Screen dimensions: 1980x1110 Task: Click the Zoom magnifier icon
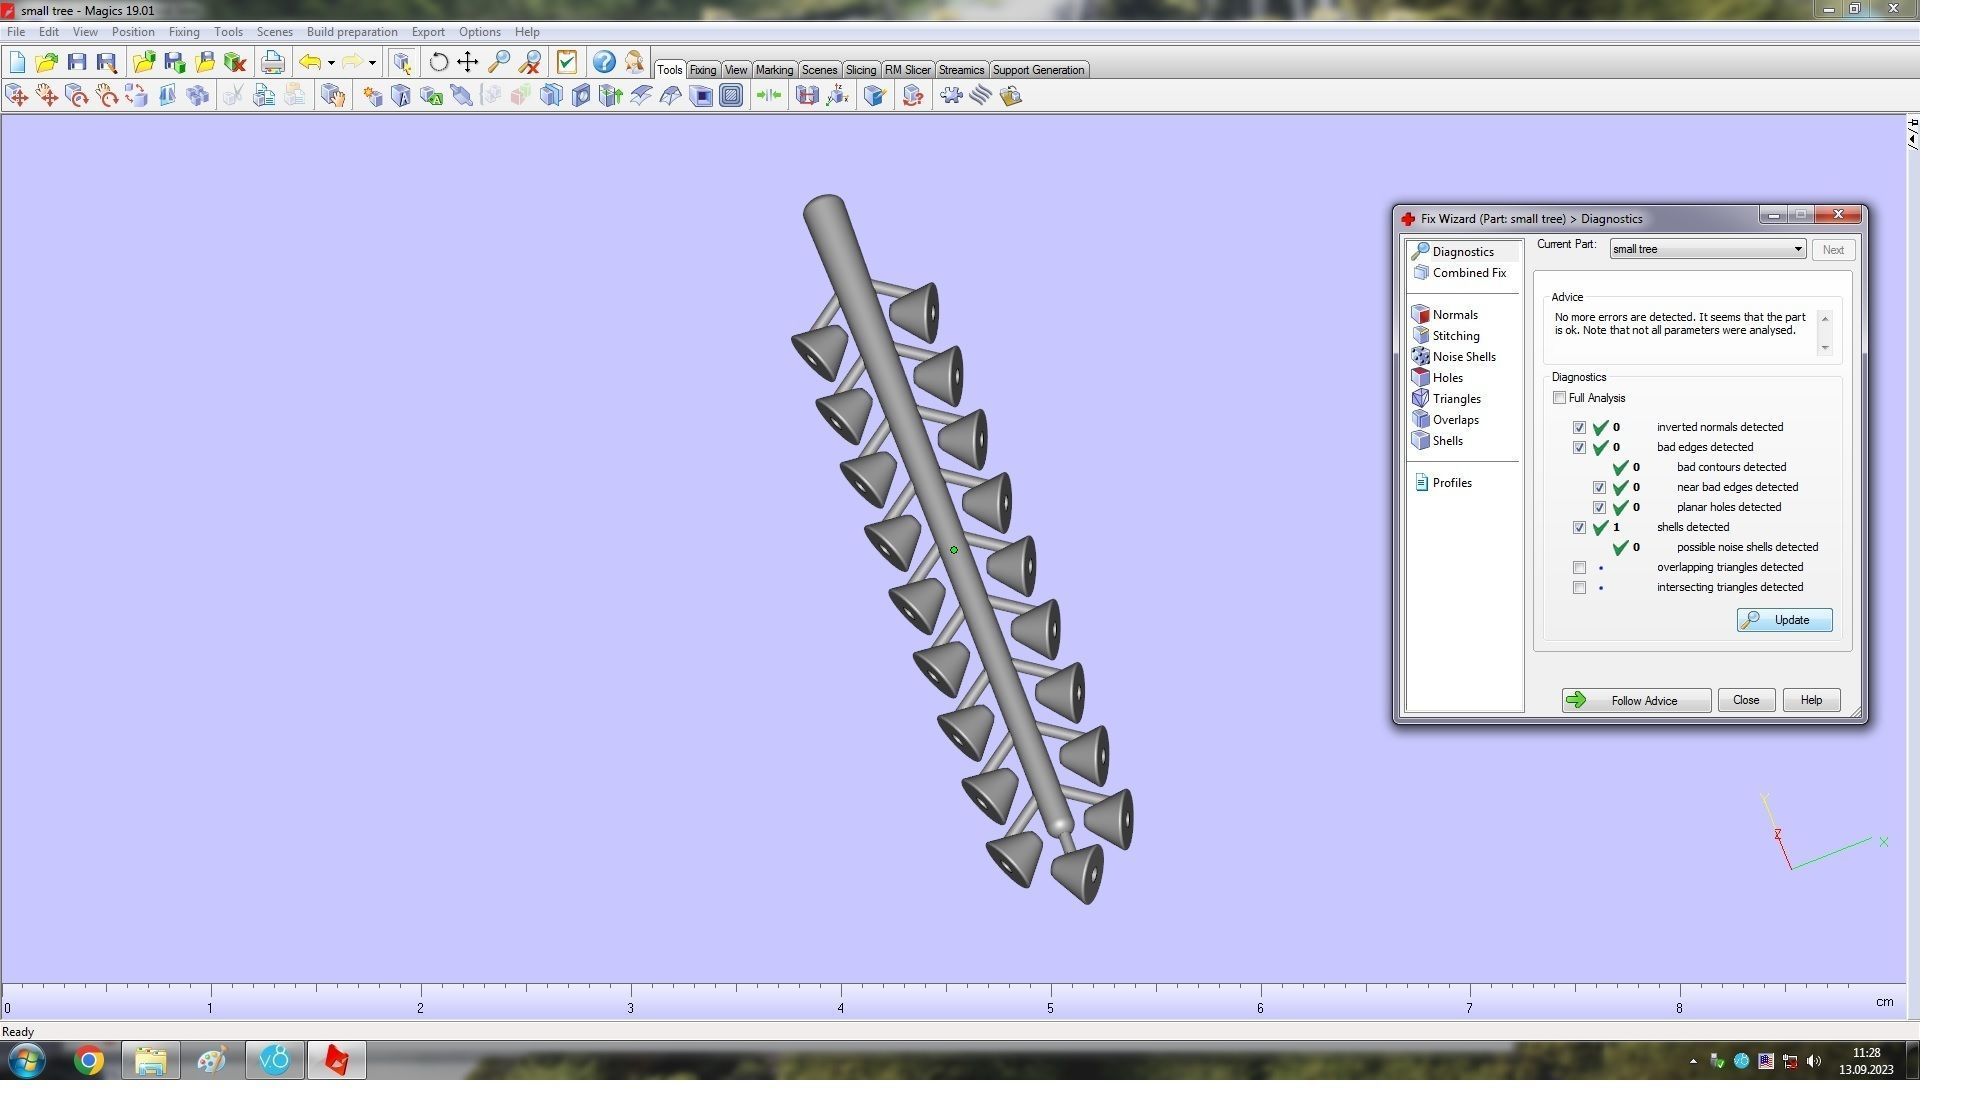pyautogui.click(x=499, y=63)
